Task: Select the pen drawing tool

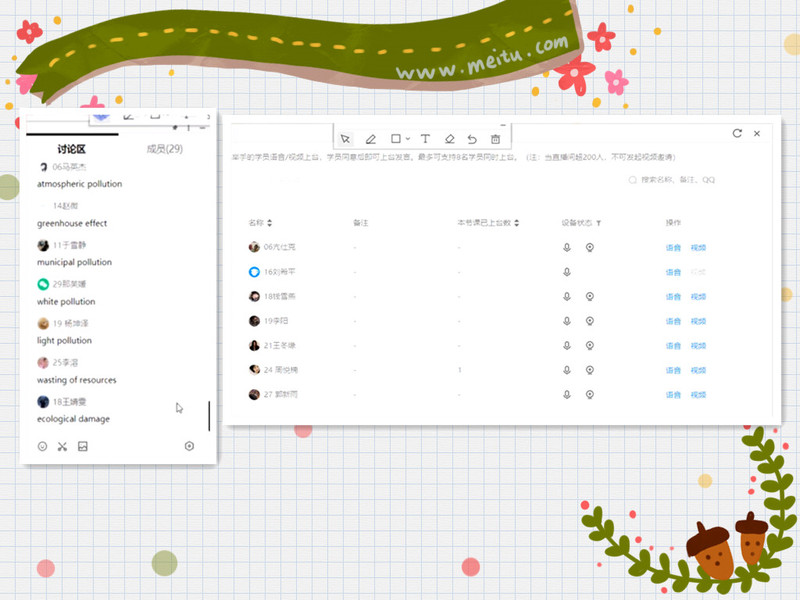Action: [370, 139]
